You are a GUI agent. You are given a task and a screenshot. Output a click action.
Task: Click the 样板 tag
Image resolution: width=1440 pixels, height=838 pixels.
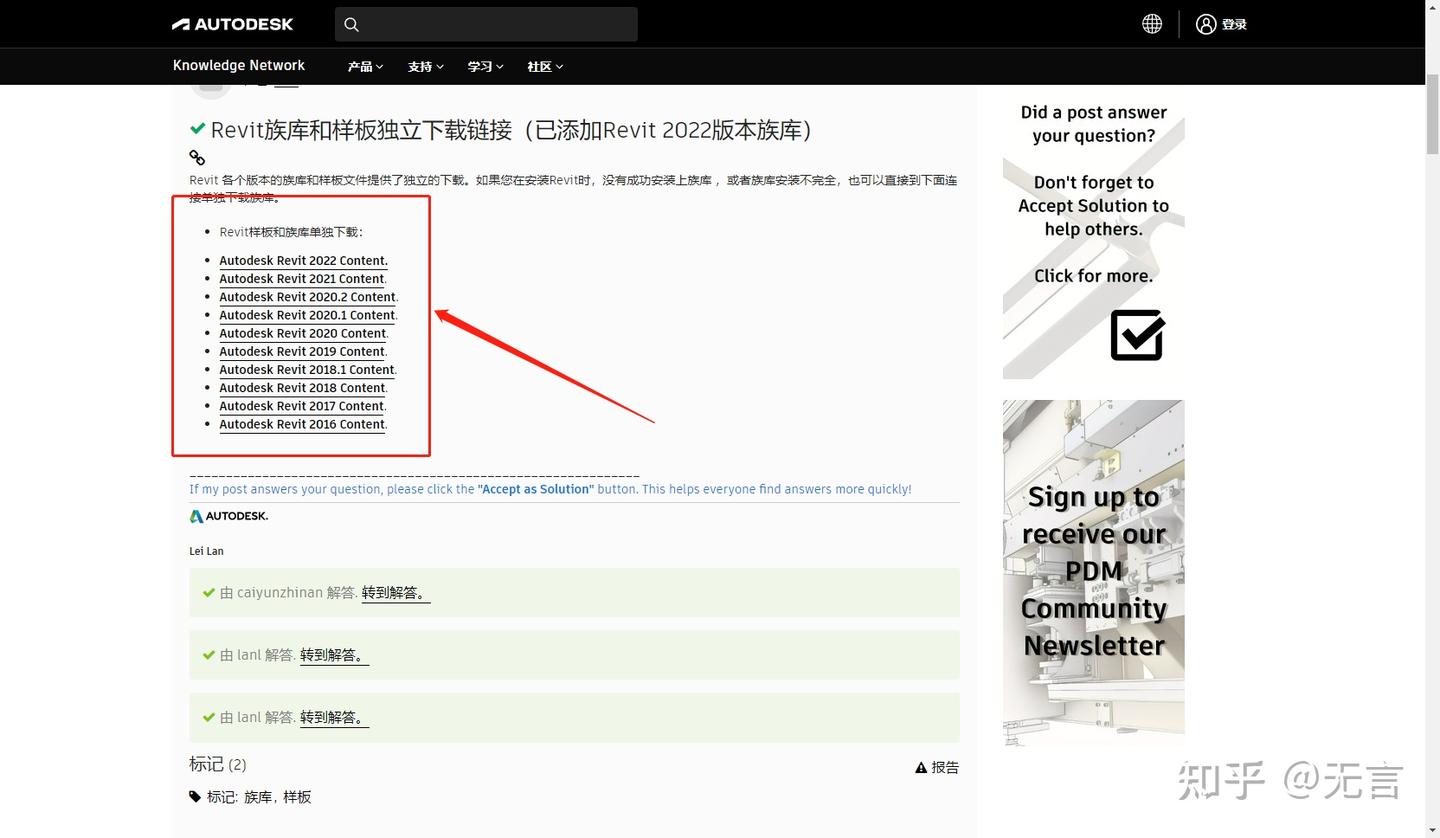pyautogui.click(x=297, y=797)
